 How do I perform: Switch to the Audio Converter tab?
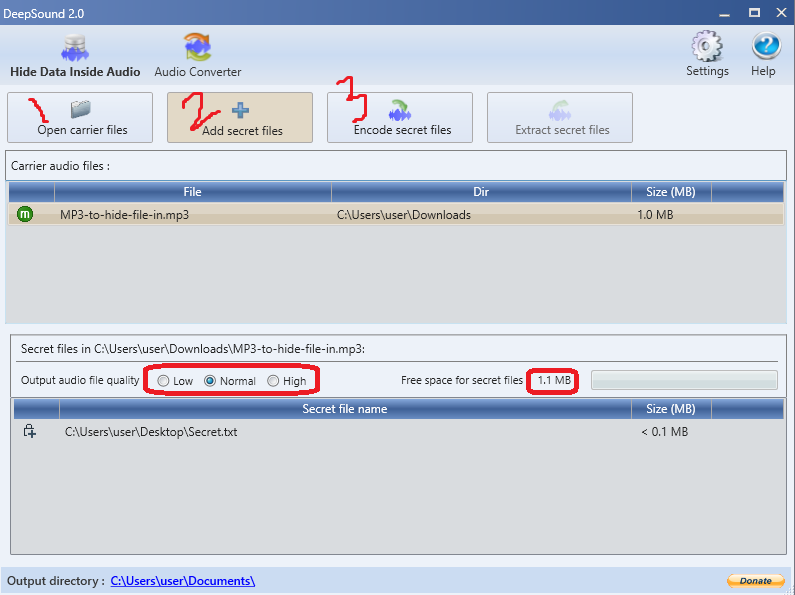[x=198, y=56]
